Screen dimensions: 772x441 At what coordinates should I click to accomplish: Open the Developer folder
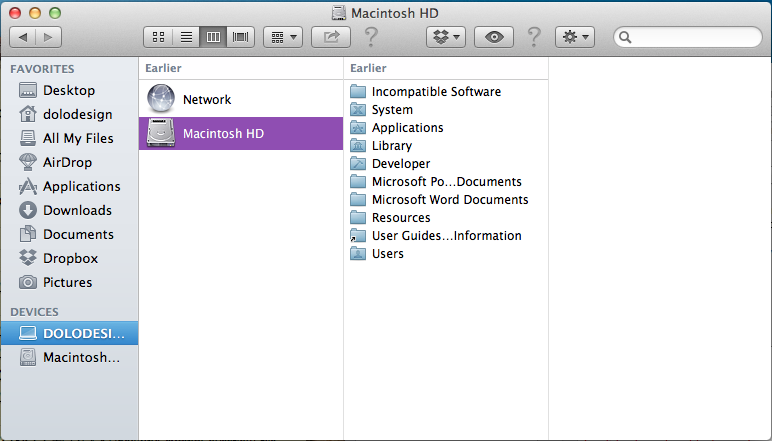coord(446,163)
